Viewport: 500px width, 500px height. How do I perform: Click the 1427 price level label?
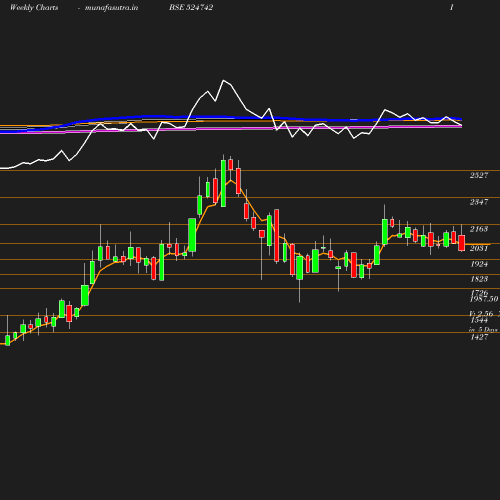[479, 337]
